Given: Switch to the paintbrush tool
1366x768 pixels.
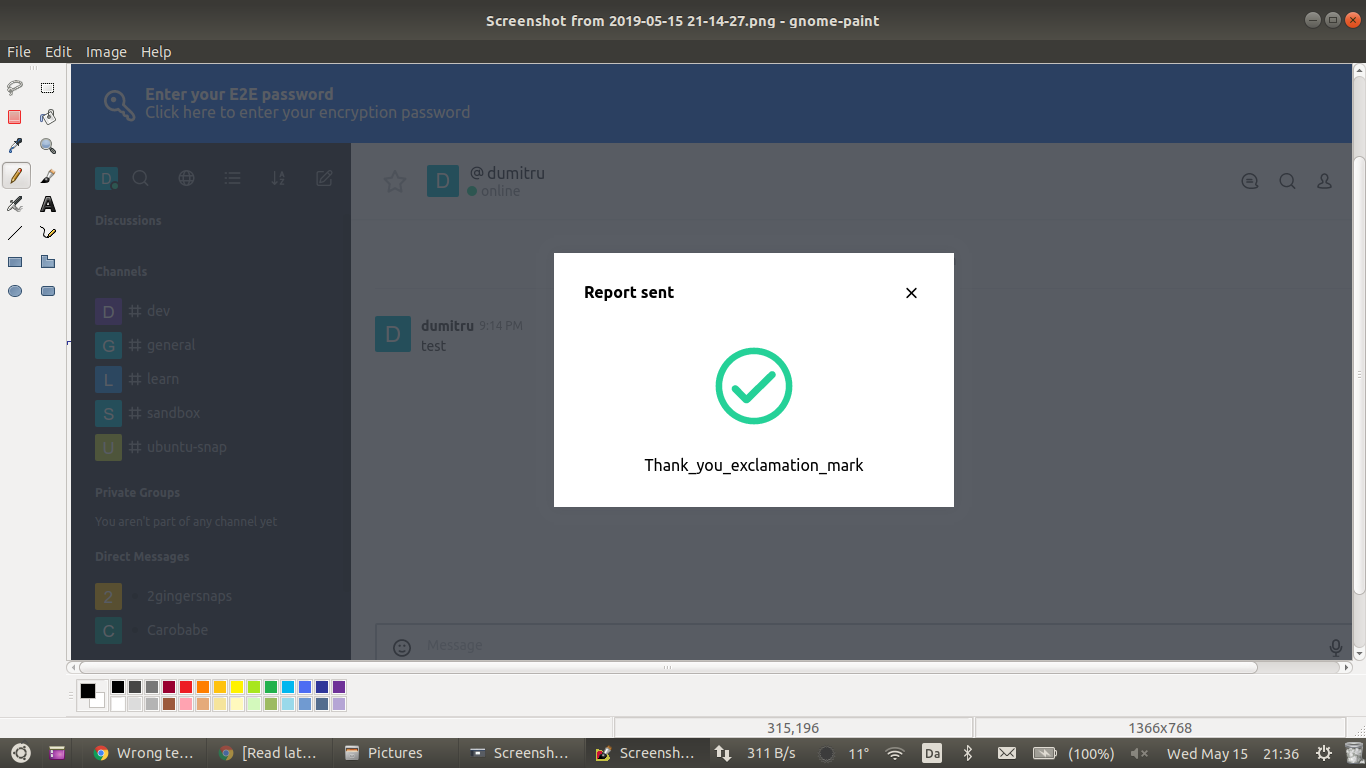Looking at the screenshot, I should (x=47, y=176).
